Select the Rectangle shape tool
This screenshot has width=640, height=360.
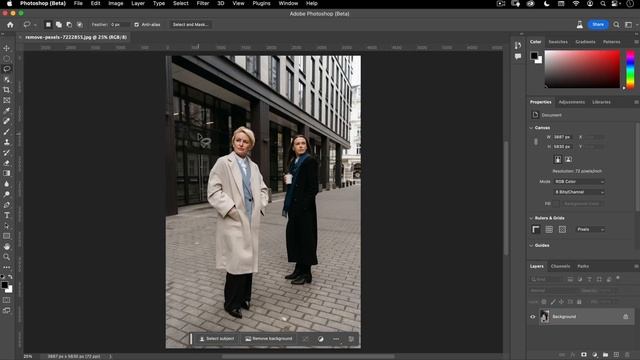point(7,236)
